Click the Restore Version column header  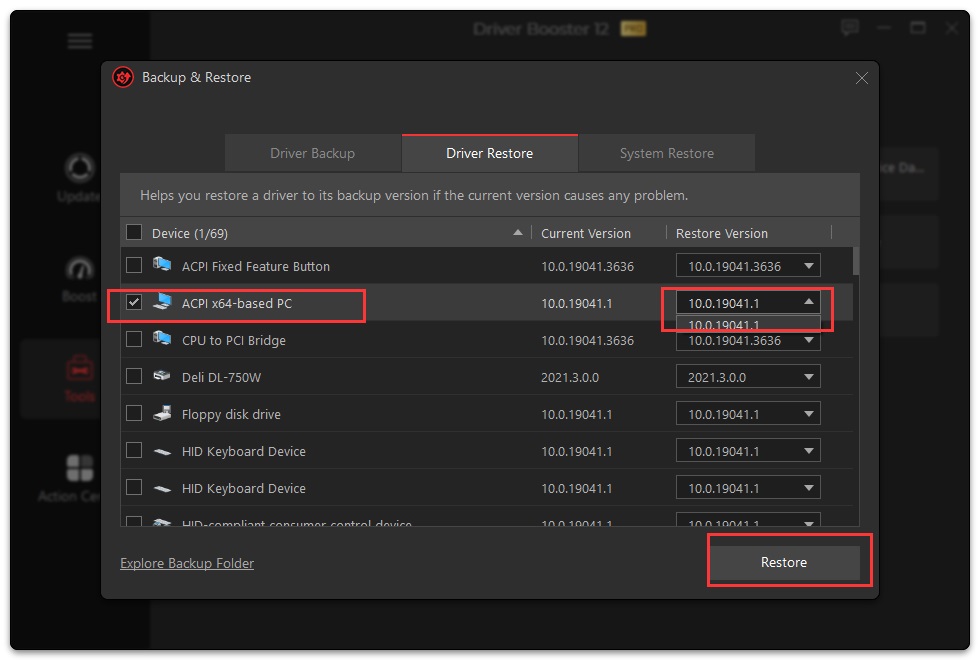pos(721,233)
